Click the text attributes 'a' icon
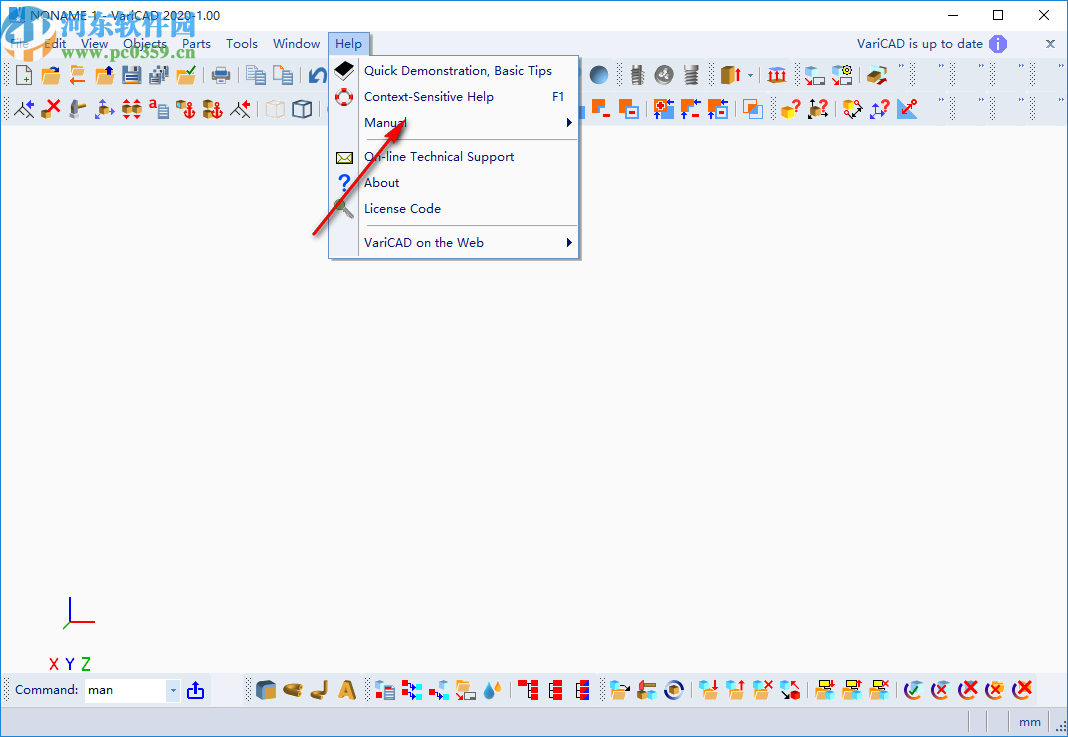Viewport: 1068px width, 737px height. click(x=159, y=109)
